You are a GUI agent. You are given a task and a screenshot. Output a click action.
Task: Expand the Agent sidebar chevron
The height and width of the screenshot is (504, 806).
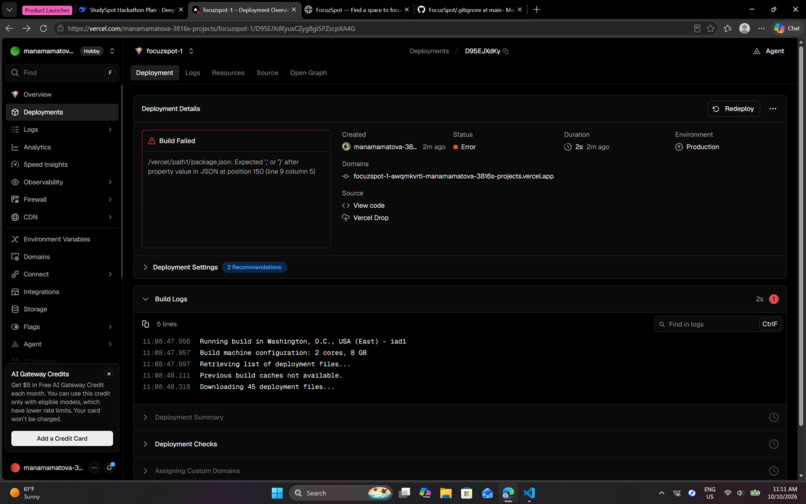coord(110,344)
